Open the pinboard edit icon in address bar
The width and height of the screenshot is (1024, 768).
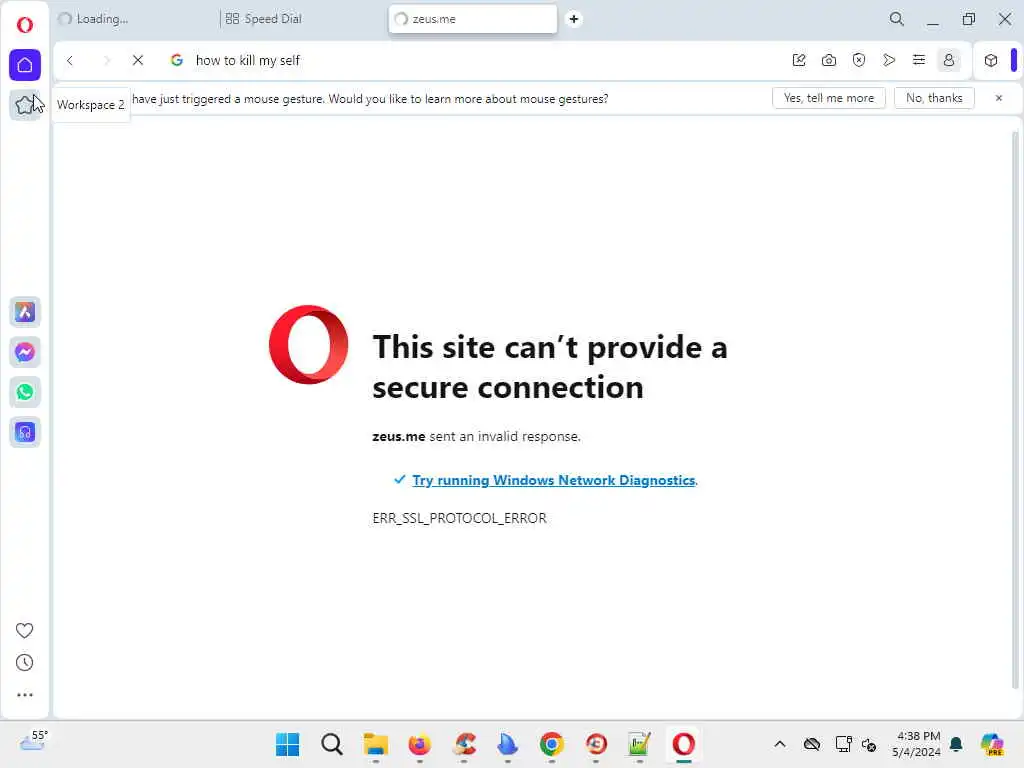click(799, 60)
